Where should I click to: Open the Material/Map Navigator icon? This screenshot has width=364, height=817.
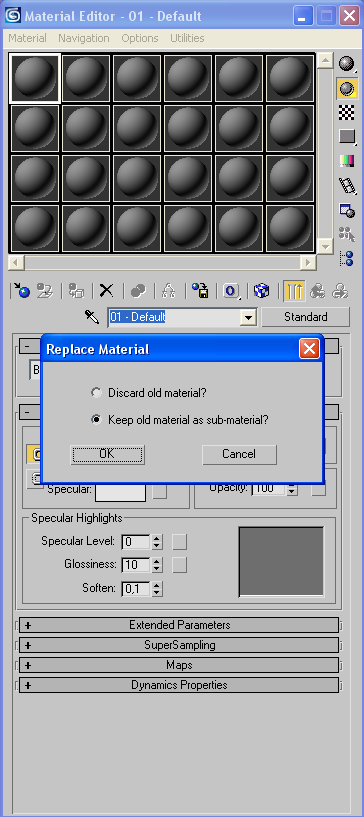pos(347,258)
